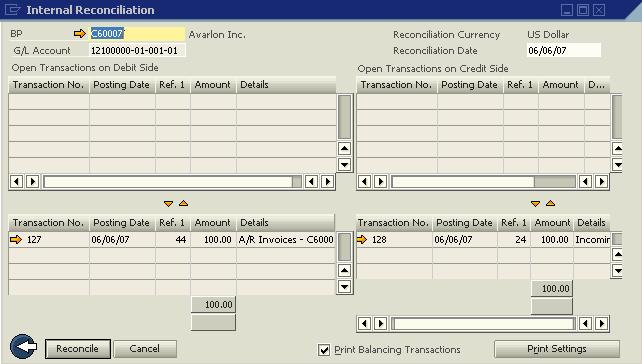
Task: Click the window menu icon beside Internal Reconciliation title
Action: click(x=12, y=9)
